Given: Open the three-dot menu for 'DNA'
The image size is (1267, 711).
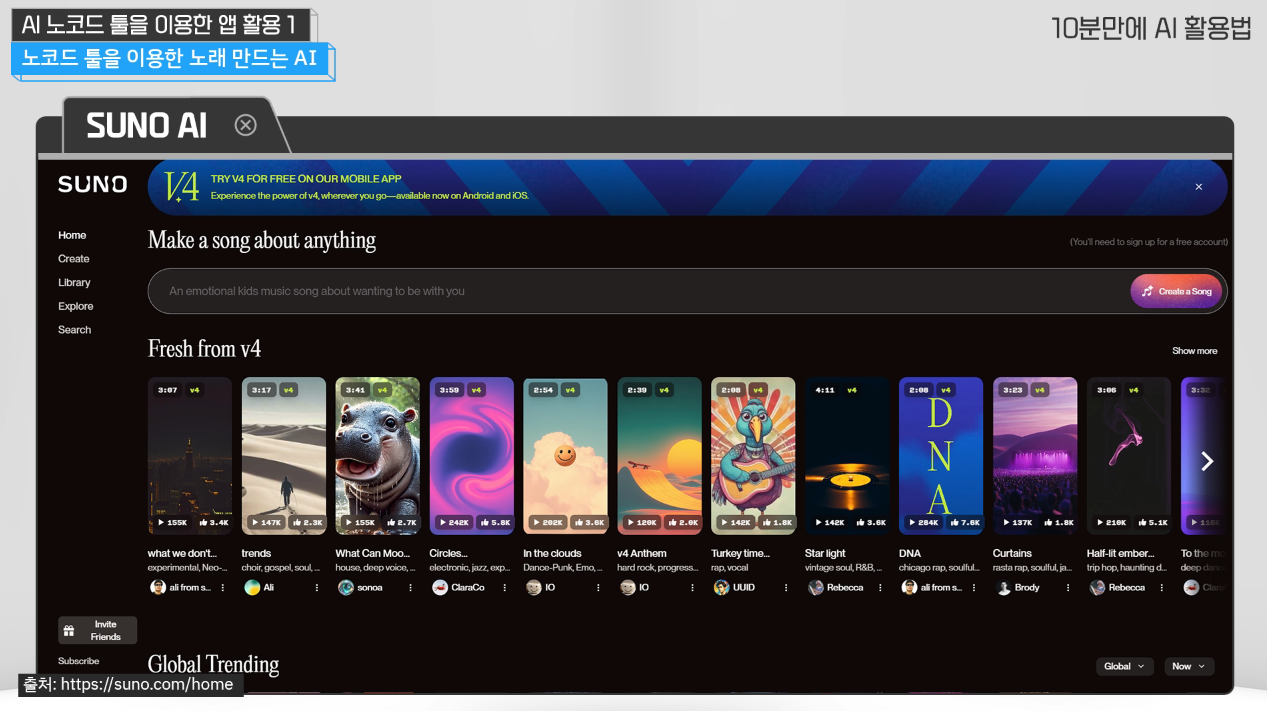Looking at the screenshot, I should pyautogui.click(x=974, y=588).
